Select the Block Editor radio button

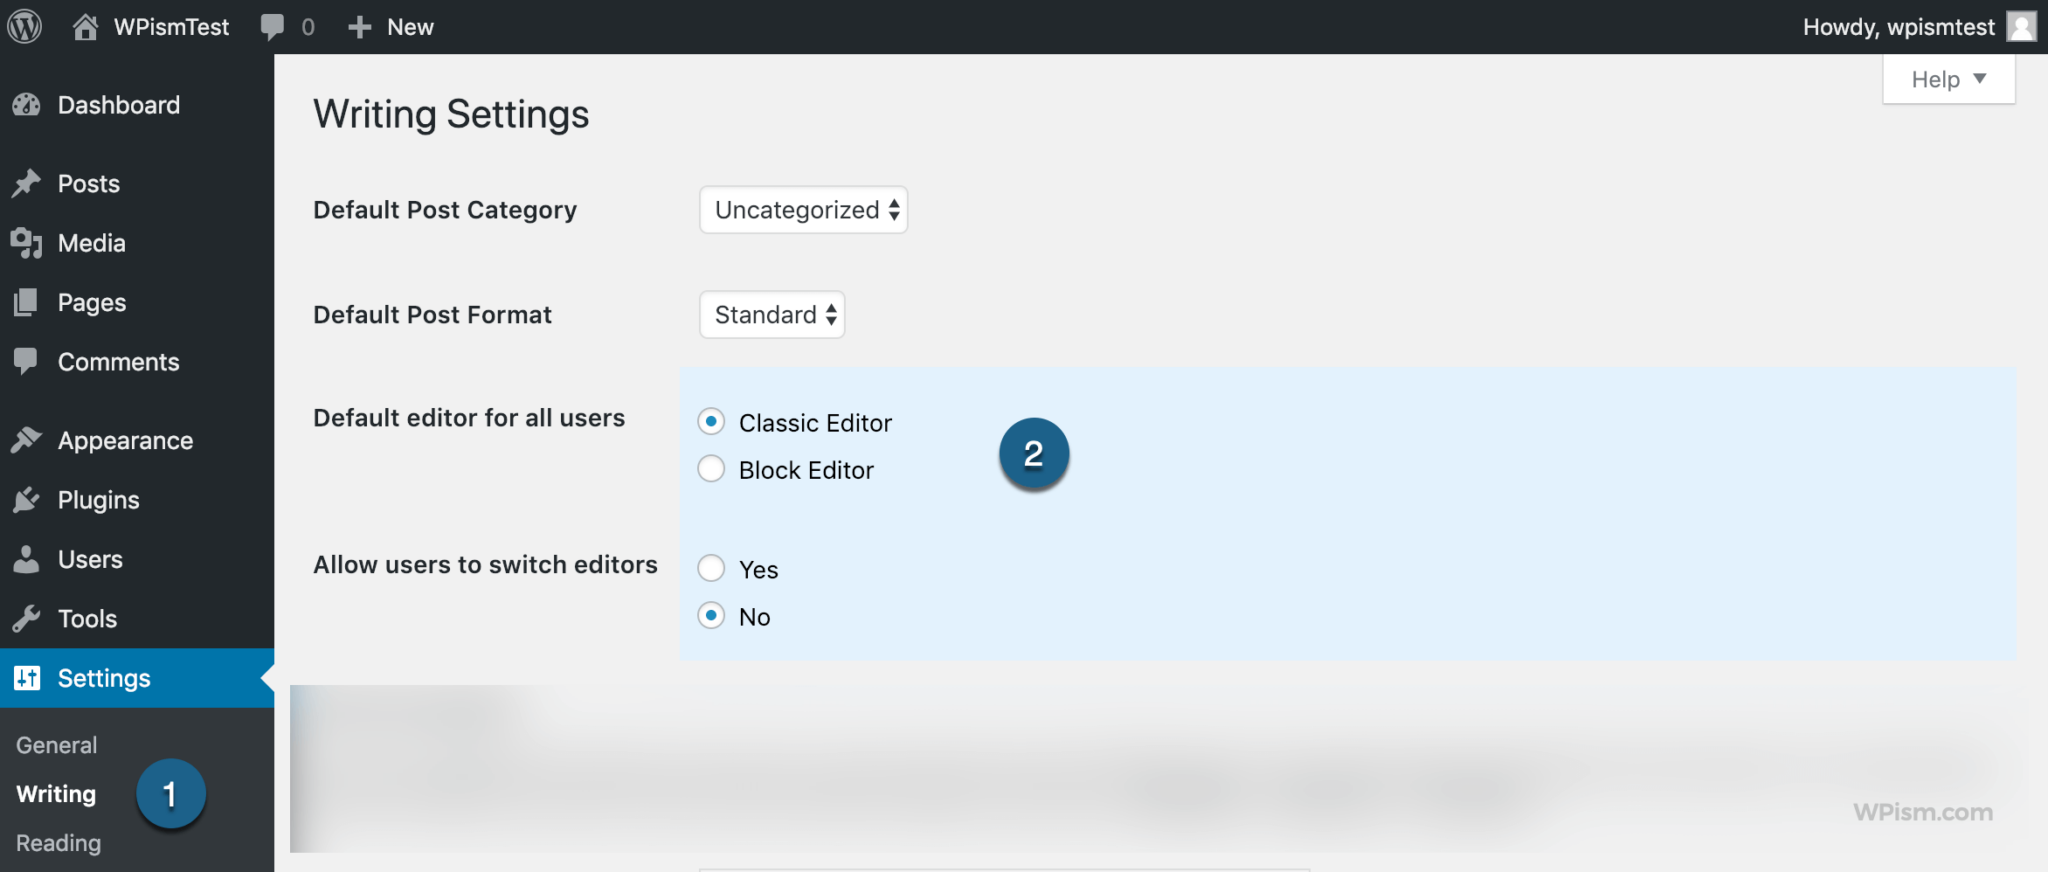click(x=711, y=469)
